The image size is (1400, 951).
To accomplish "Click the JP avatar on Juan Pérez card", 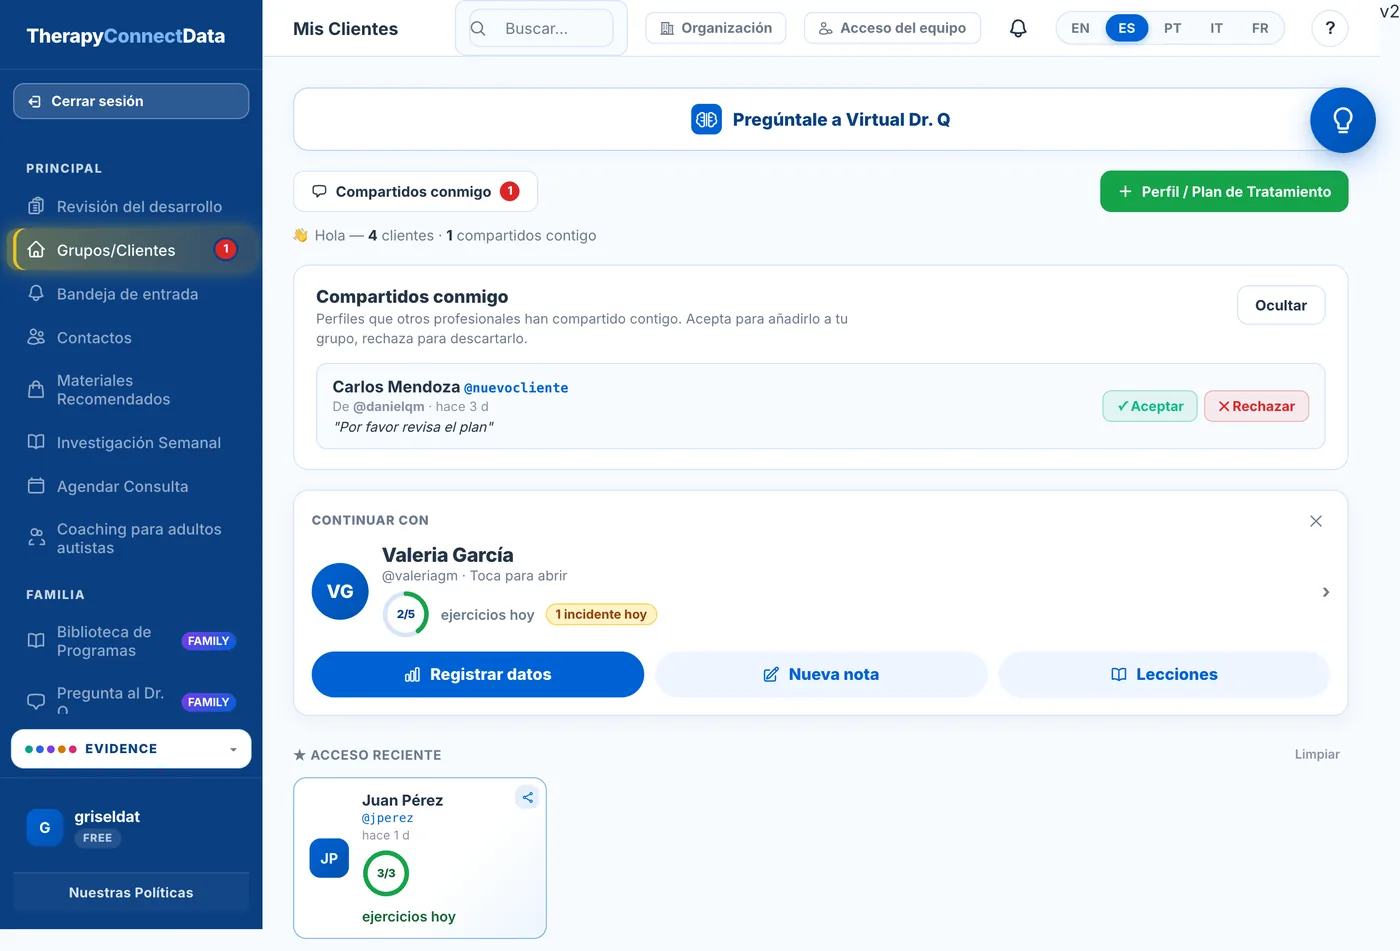I will click(329, 858).
